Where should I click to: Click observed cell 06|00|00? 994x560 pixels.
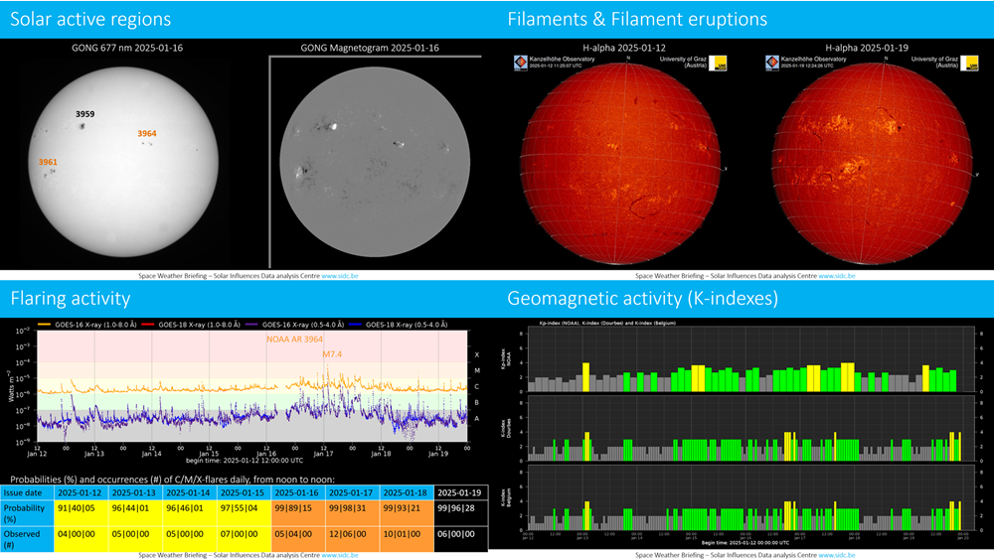[461, 539]
